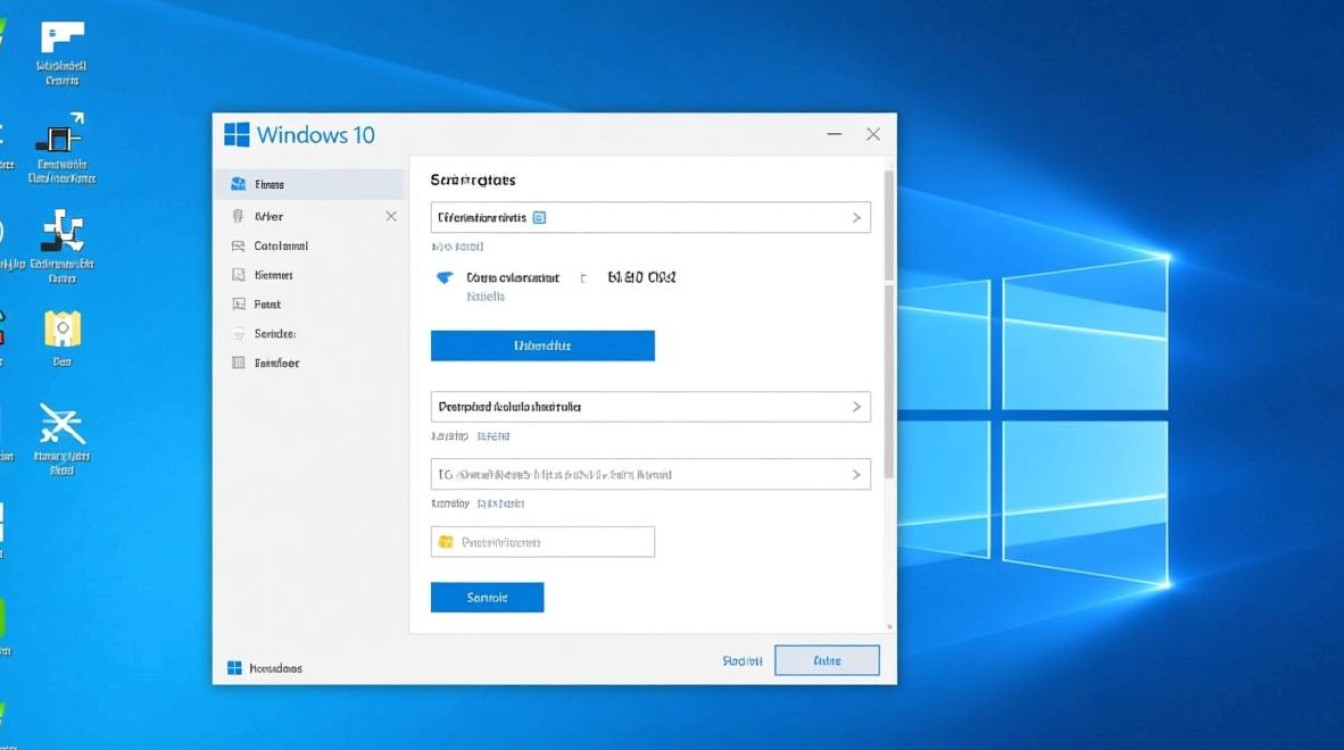Viewport: 1344px width, 750px height.
Task: Click the blue Wi-Fi icon in the main panel
Action: (x=445, y=278)
